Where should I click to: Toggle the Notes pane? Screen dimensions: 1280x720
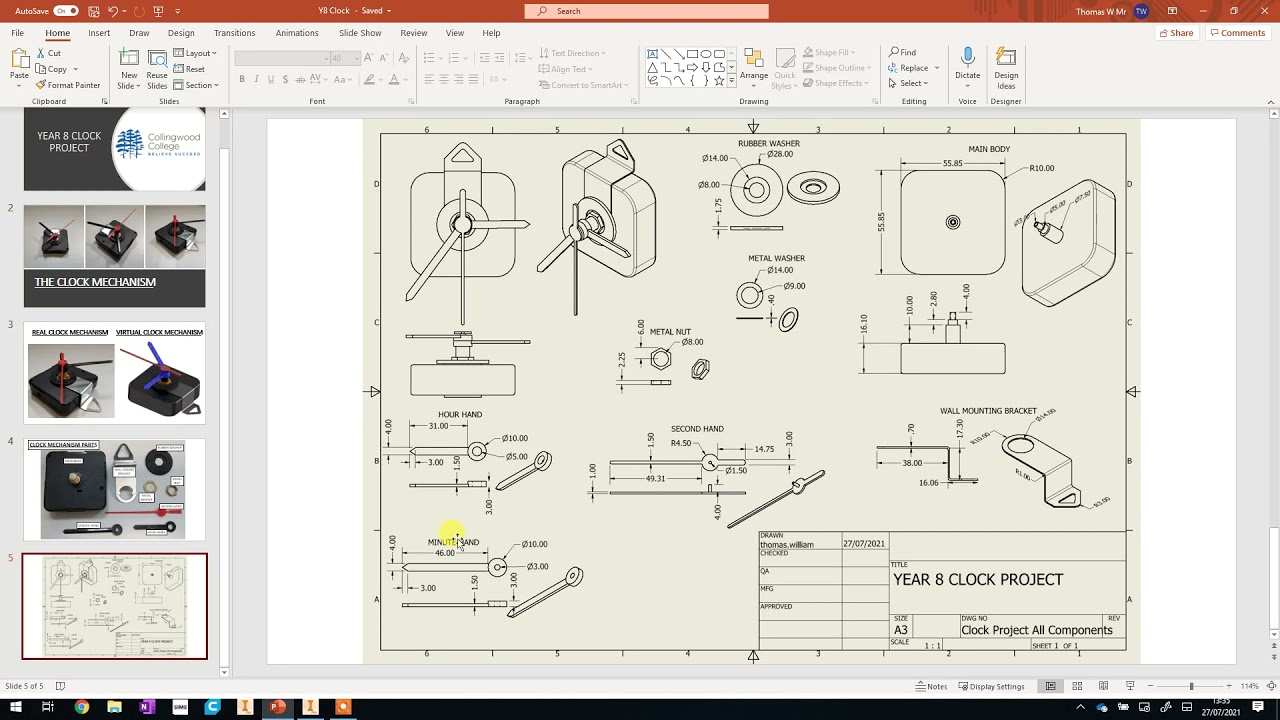(x=931, y=687)
